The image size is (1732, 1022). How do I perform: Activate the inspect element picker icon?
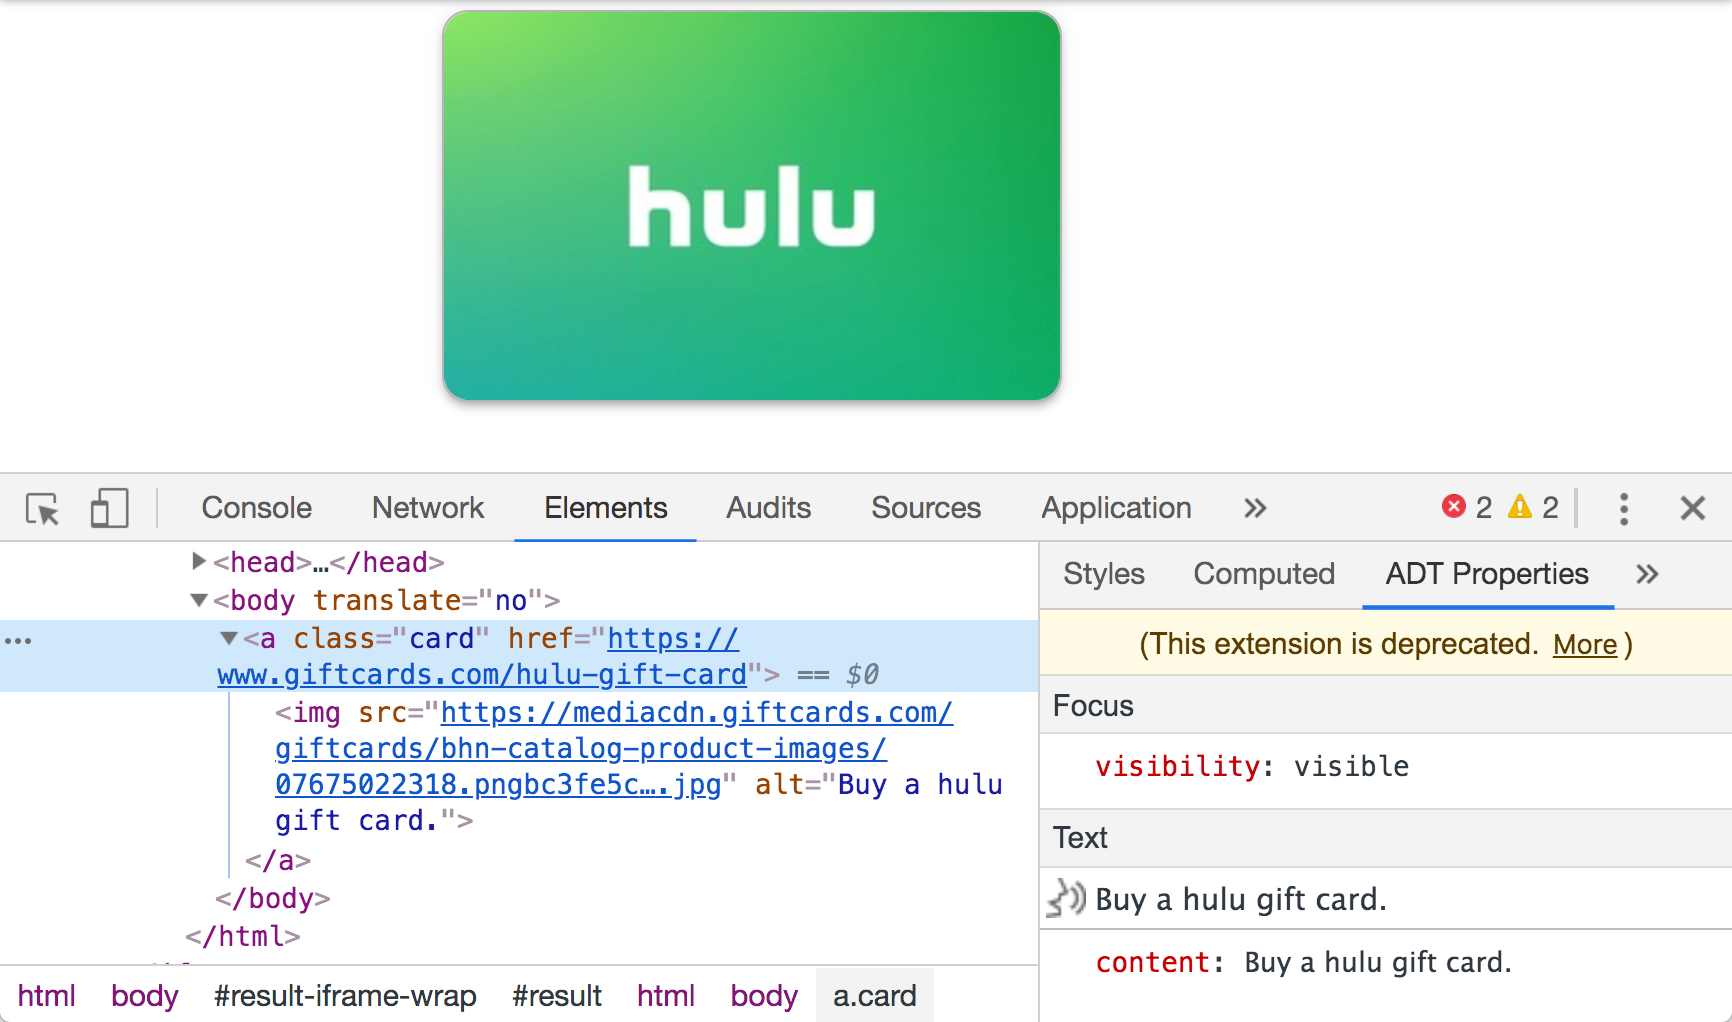43,509
